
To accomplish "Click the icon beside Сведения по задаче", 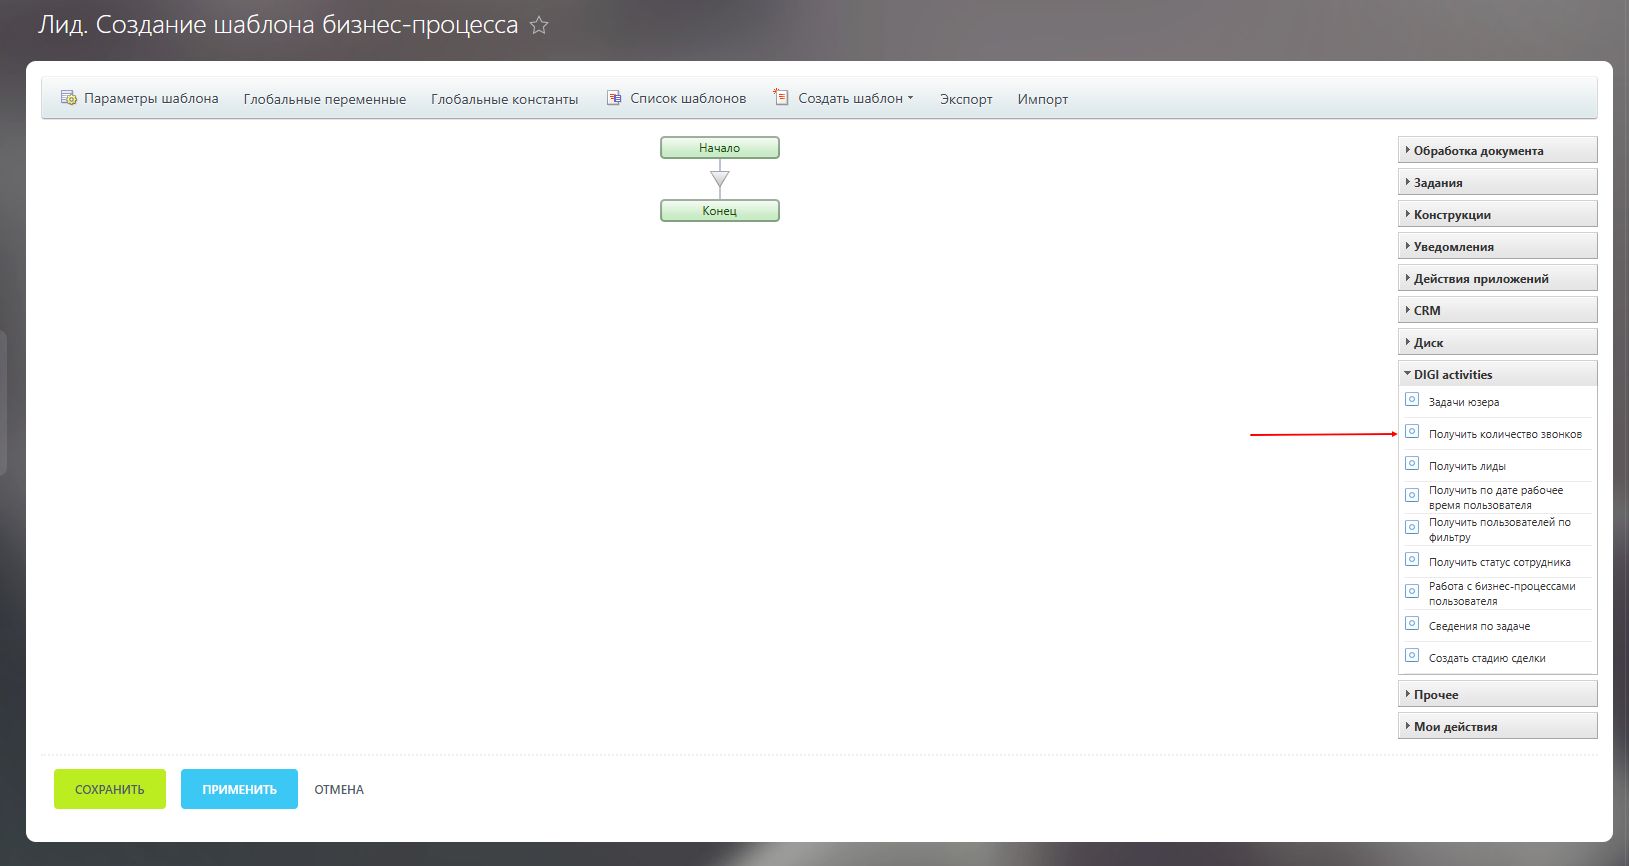I will 1412,623.
